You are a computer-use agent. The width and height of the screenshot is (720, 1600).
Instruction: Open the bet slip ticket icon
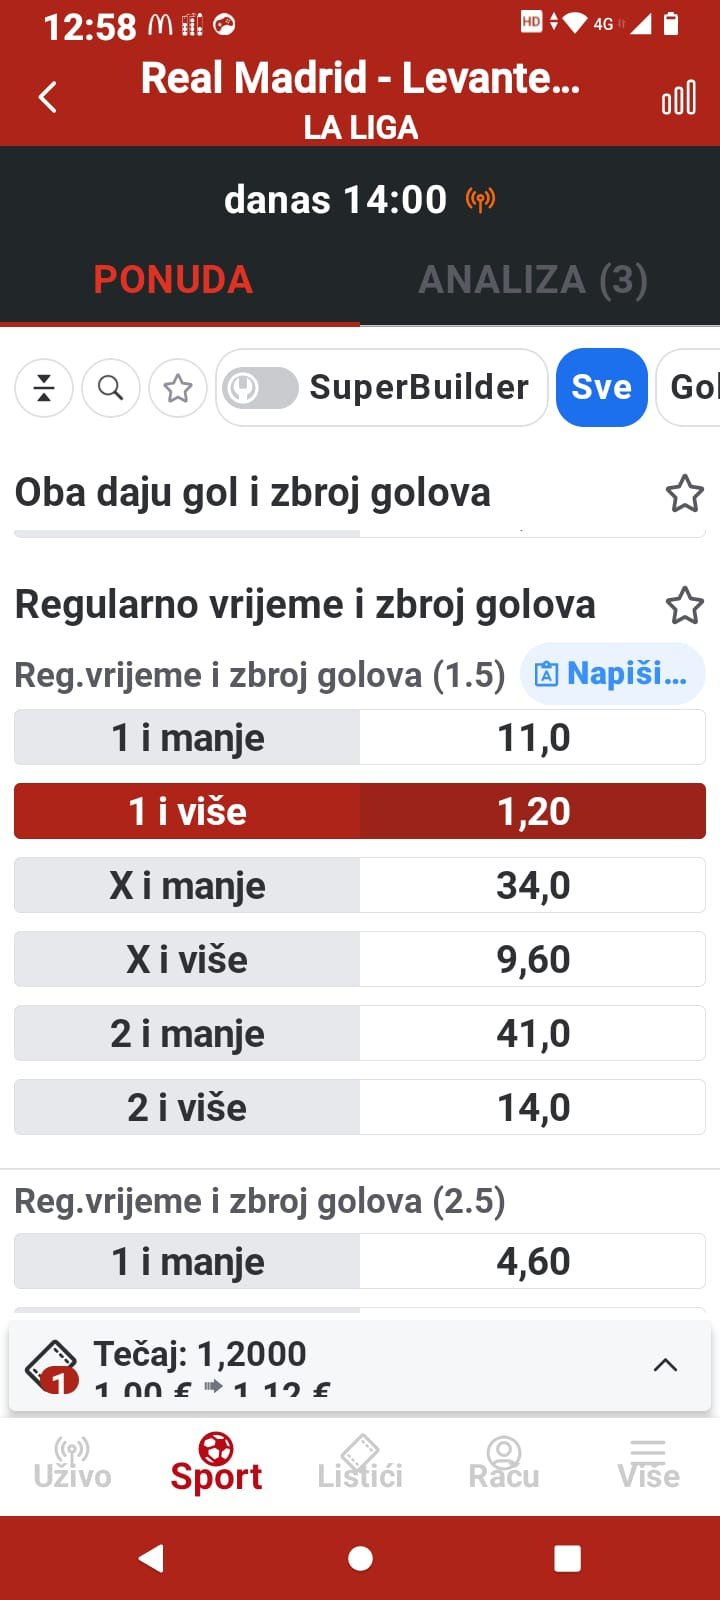[52, 1367]
